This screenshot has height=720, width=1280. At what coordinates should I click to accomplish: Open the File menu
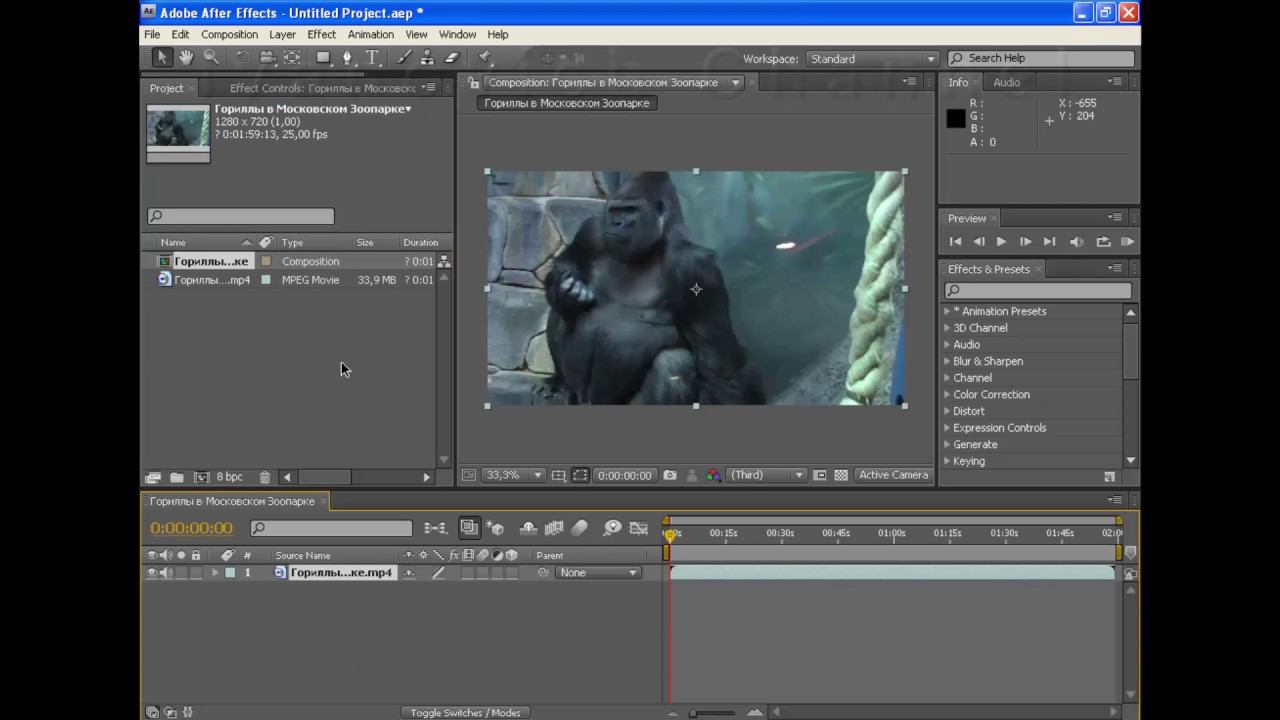[x=152, y=34]
